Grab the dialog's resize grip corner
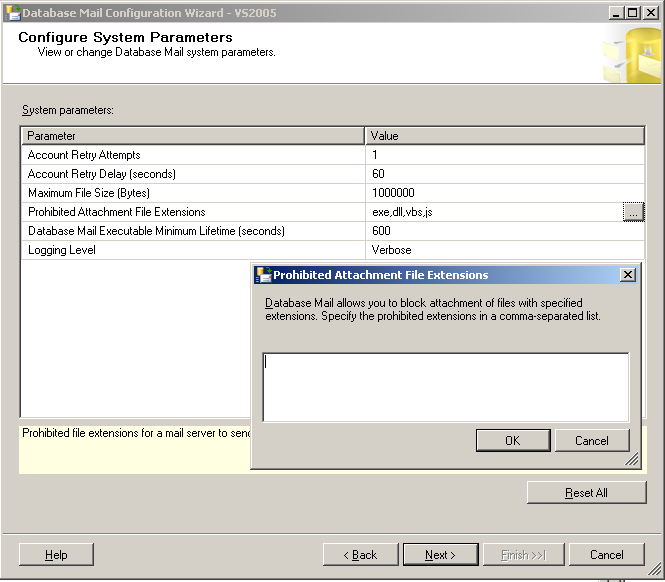 [x=632, y=459]
